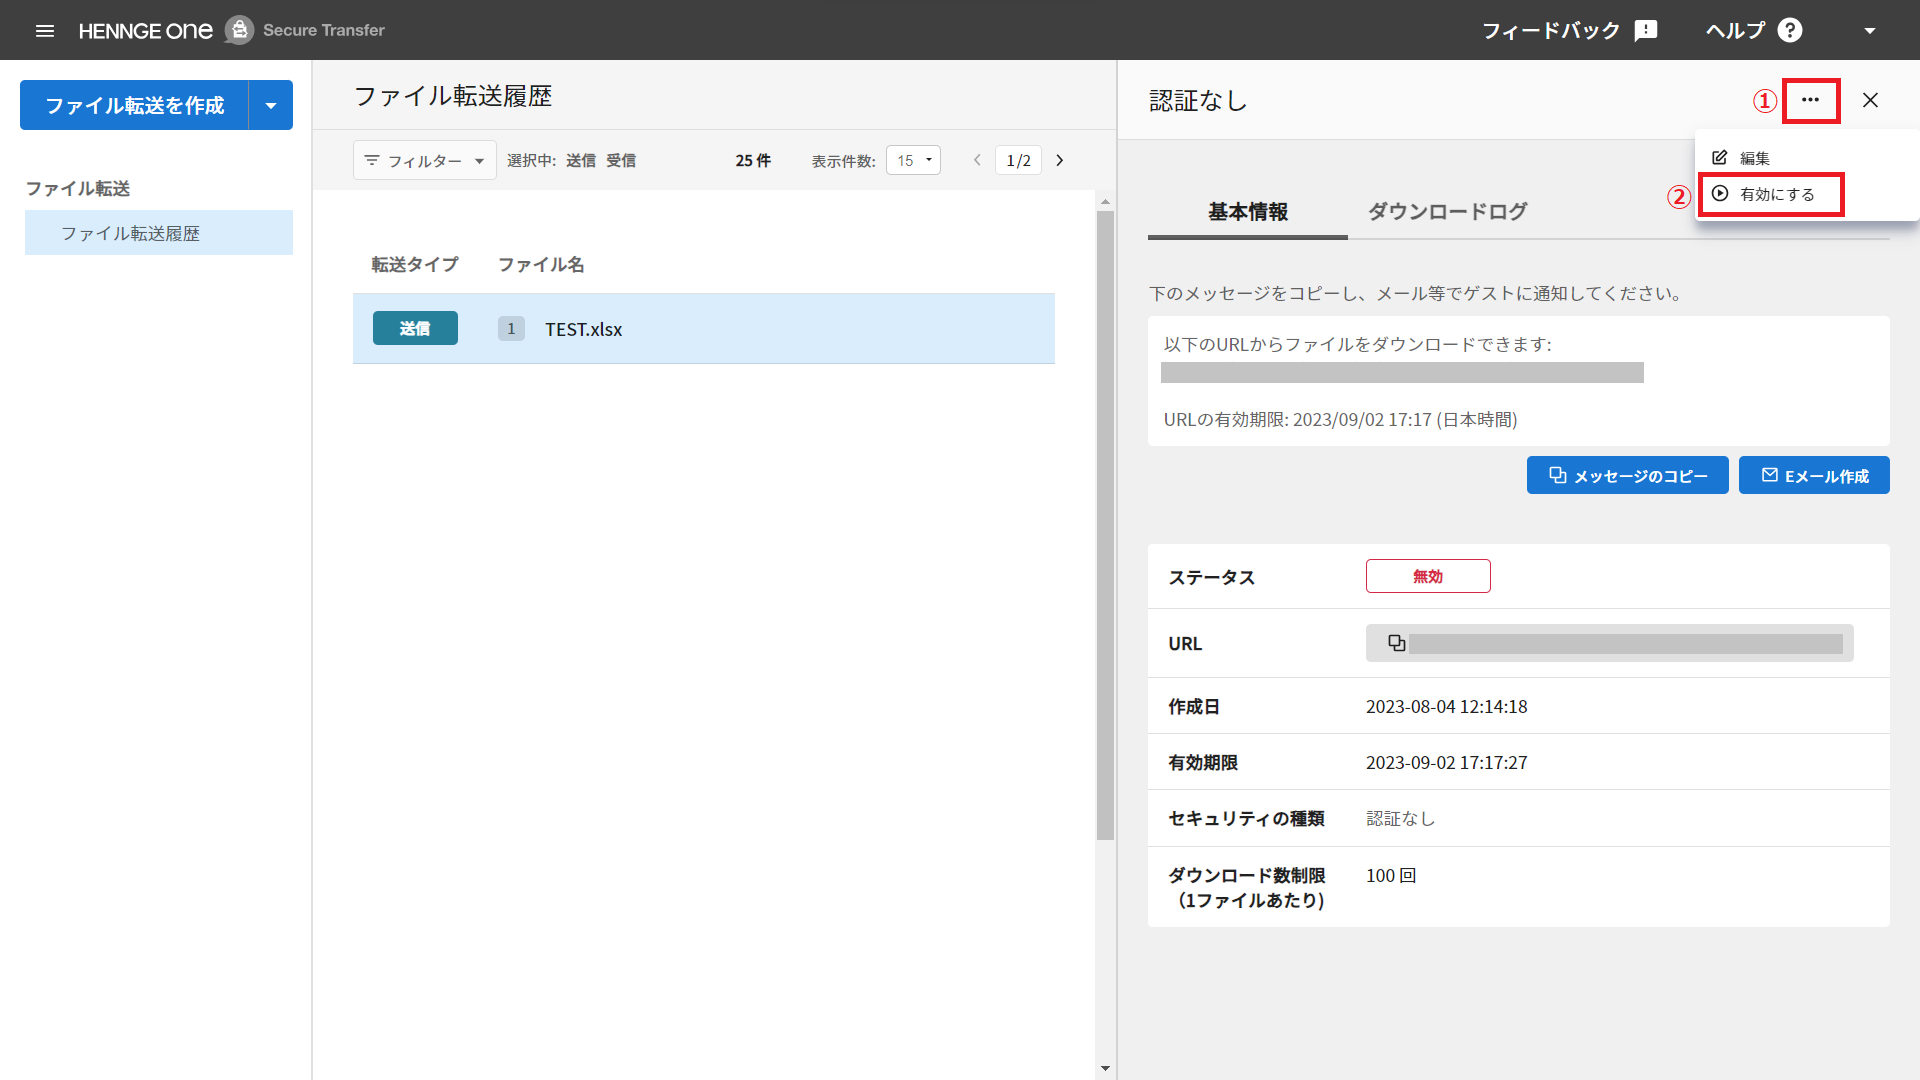The width and height of the screenshot is (1920, 1080).
Task: Click the 25 件 result count
Action: 753,160
